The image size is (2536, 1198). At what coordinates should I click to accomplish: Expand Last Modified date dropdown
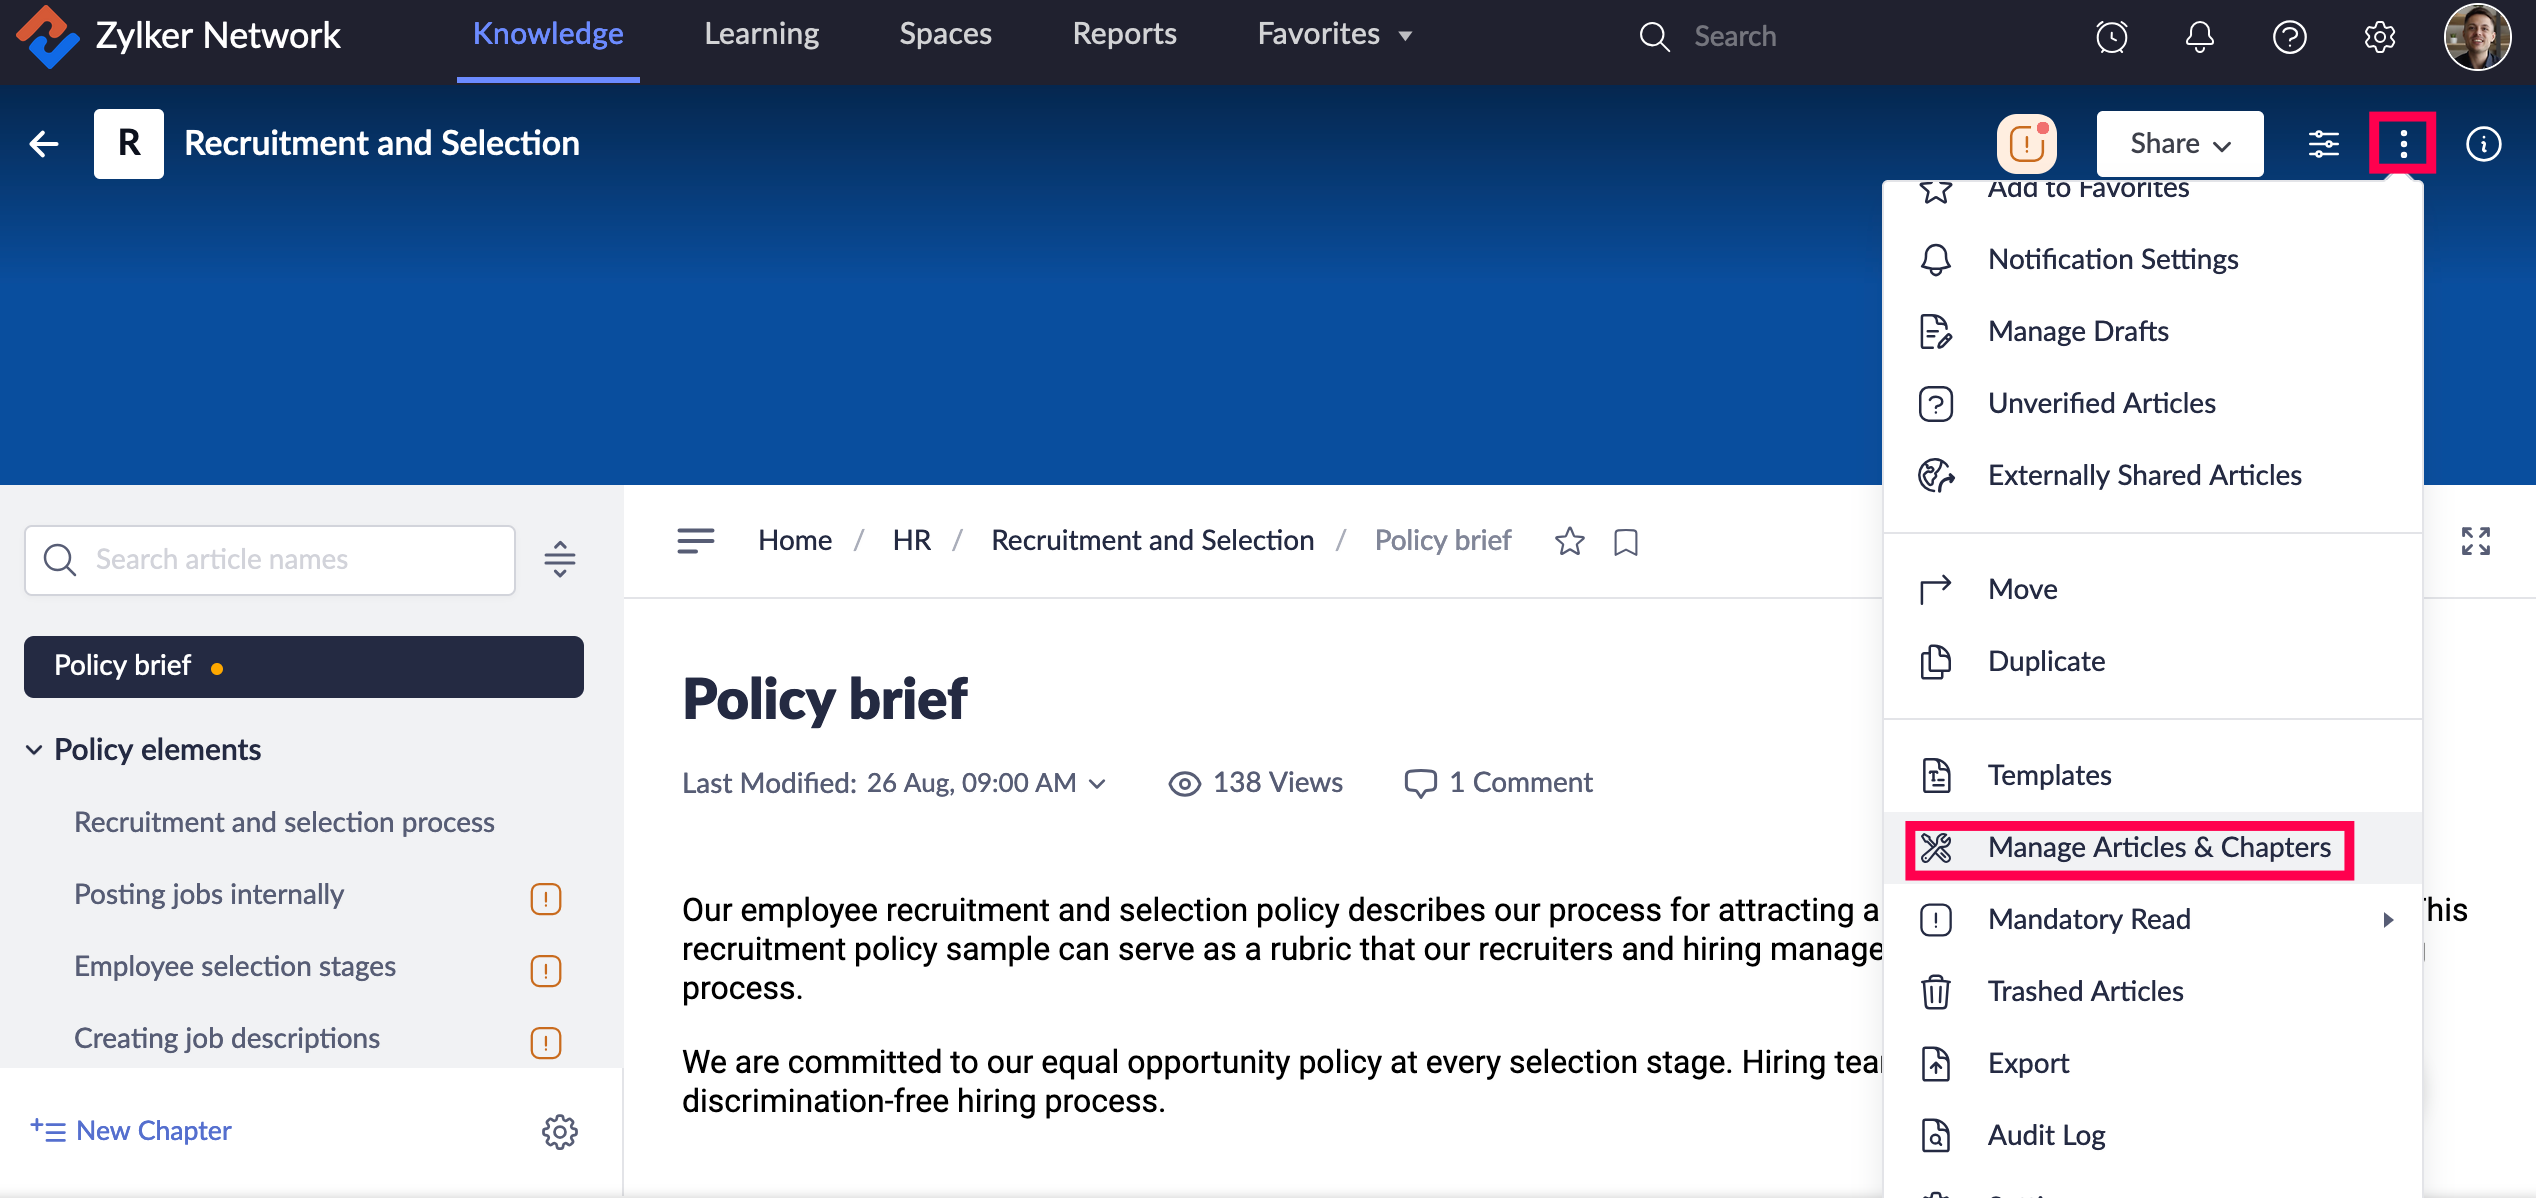[x=1097, y=783]
